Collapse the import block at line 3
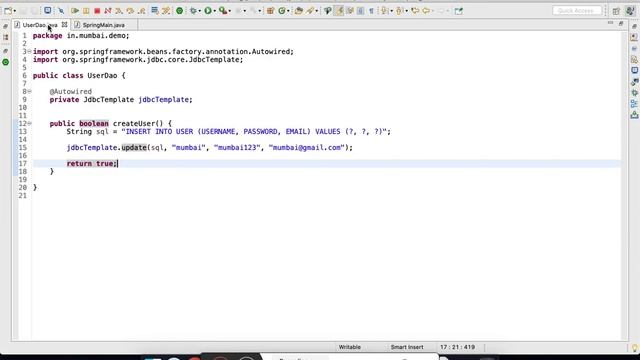Viewport: 640px width, 360px height. pos(29,51)
